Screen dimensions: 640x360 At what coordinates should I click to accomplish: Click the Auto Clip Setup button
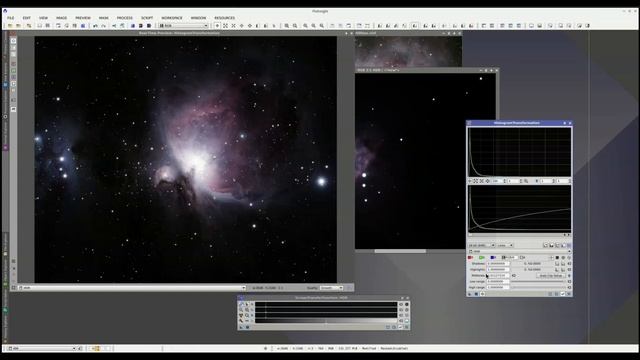(551, 276)
